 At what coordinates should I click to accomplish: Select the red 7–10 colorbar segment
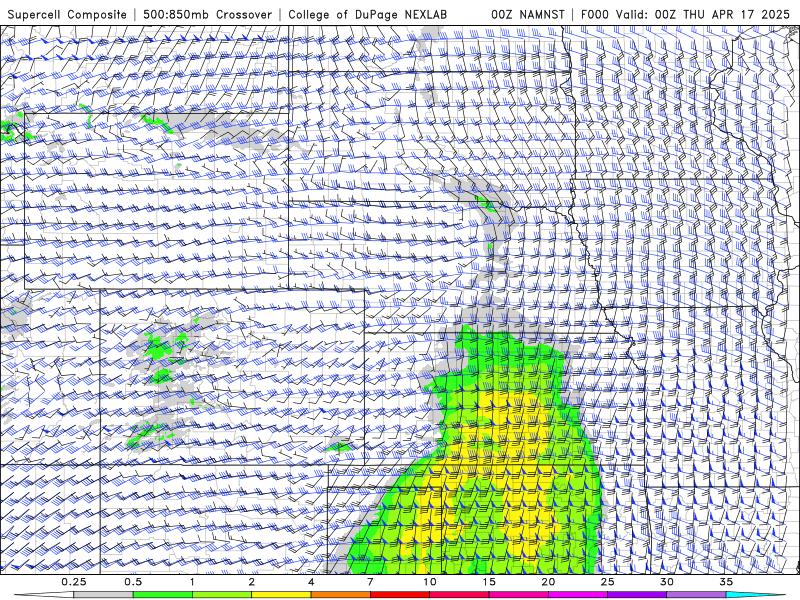tap(399, 595)
